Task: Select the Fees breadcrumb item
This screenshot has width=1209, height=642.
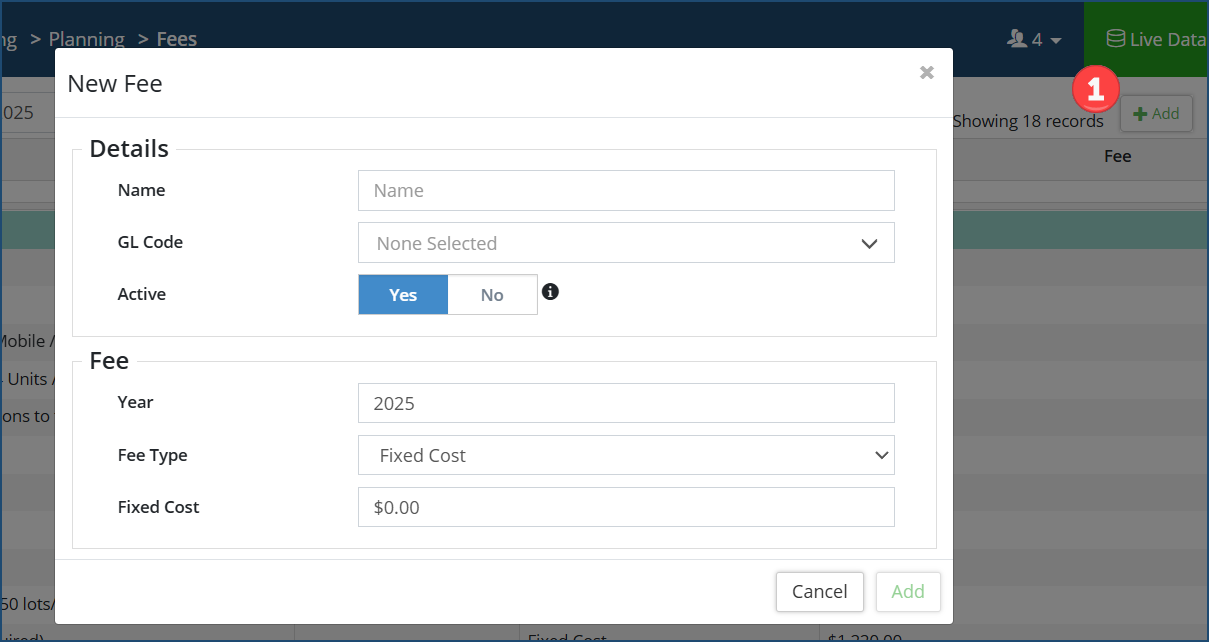Action: point(177,39)
